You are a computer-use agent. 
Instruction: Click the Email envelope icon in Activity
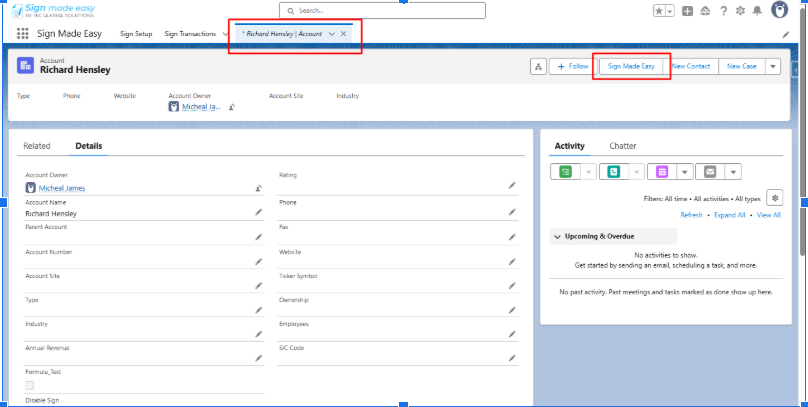(x=710, y=171)
